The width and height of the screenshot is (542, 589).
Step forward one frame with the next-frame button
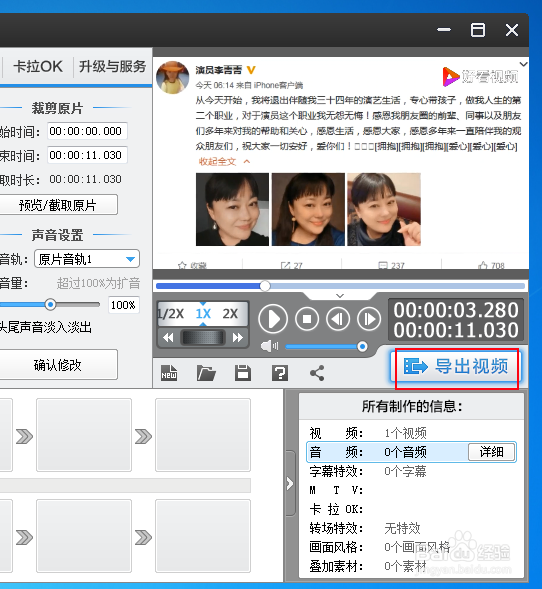pos(369,319)
